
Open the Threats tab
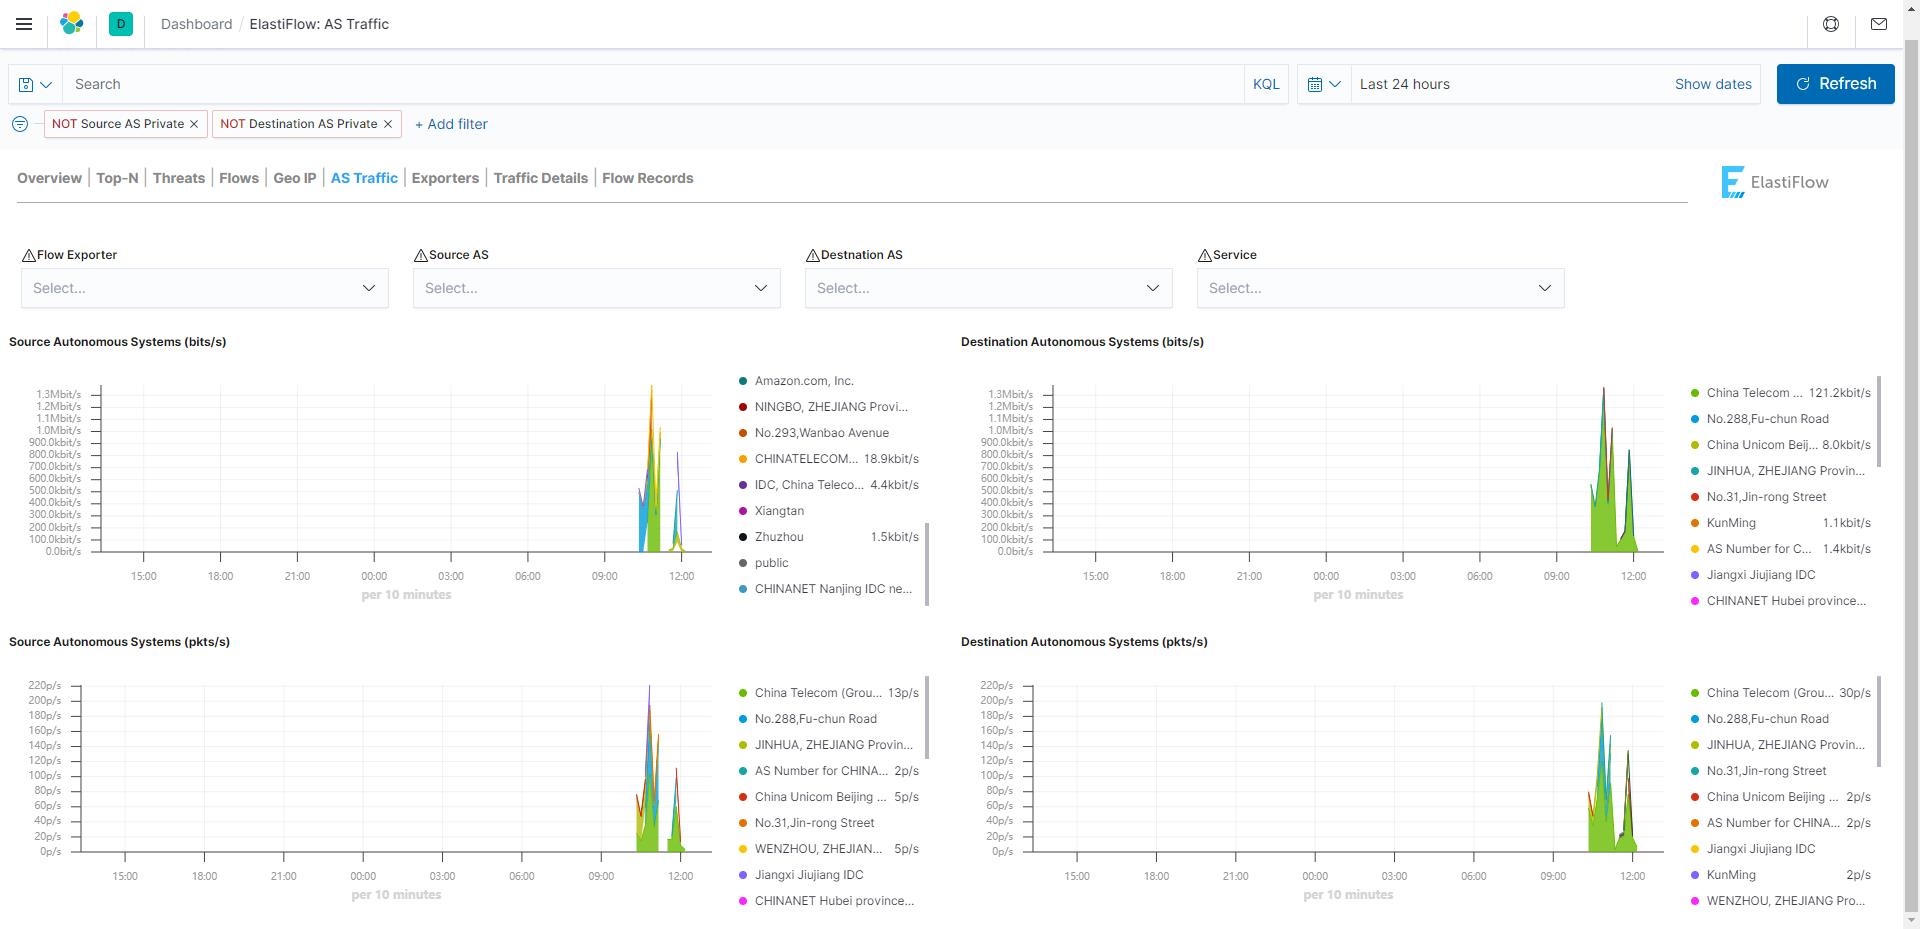click(x=179, y=178)
